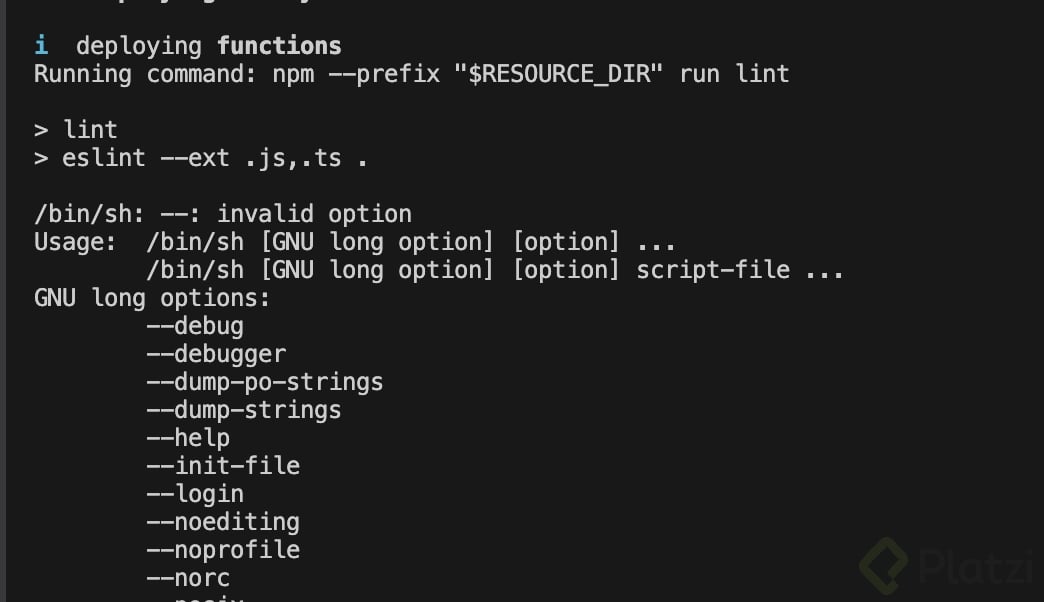The image size is (1044, 602).
Task: Click the word "functions" in bold
Action: coord(279,46)
